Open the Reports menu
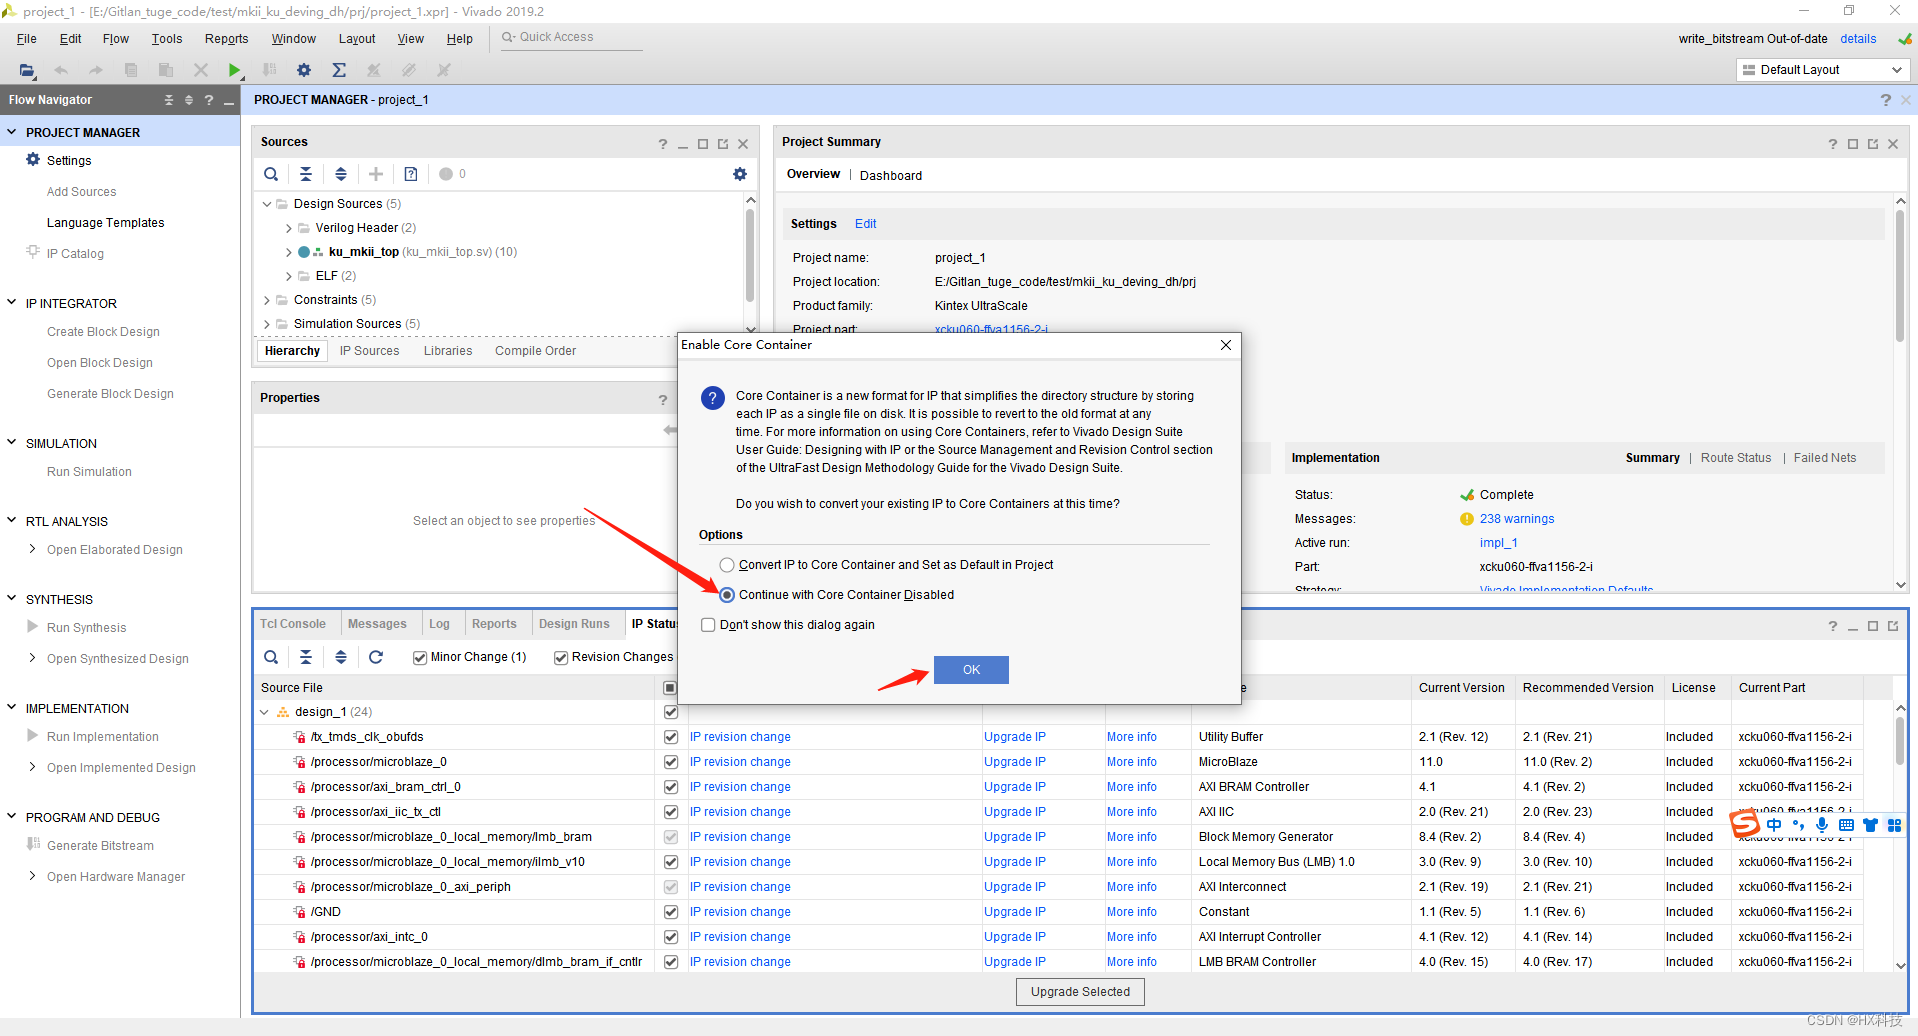This screenshot has width=1918, height=1036. click(x=226, y=39)
